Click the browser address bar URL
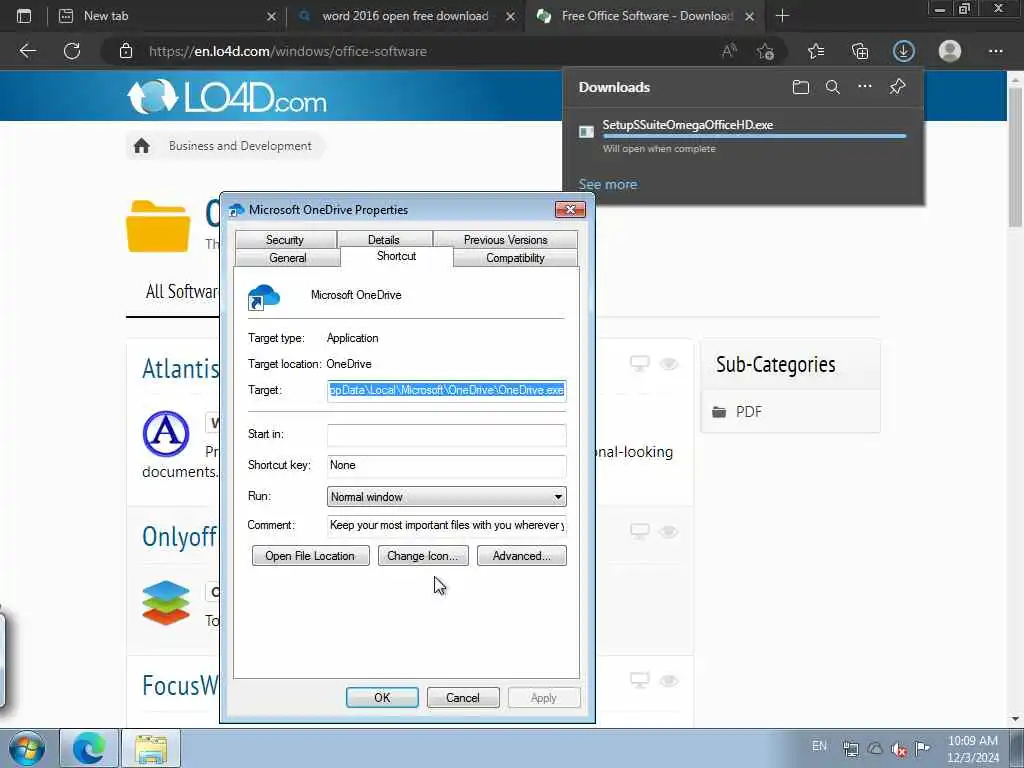 tap(288, 51)
